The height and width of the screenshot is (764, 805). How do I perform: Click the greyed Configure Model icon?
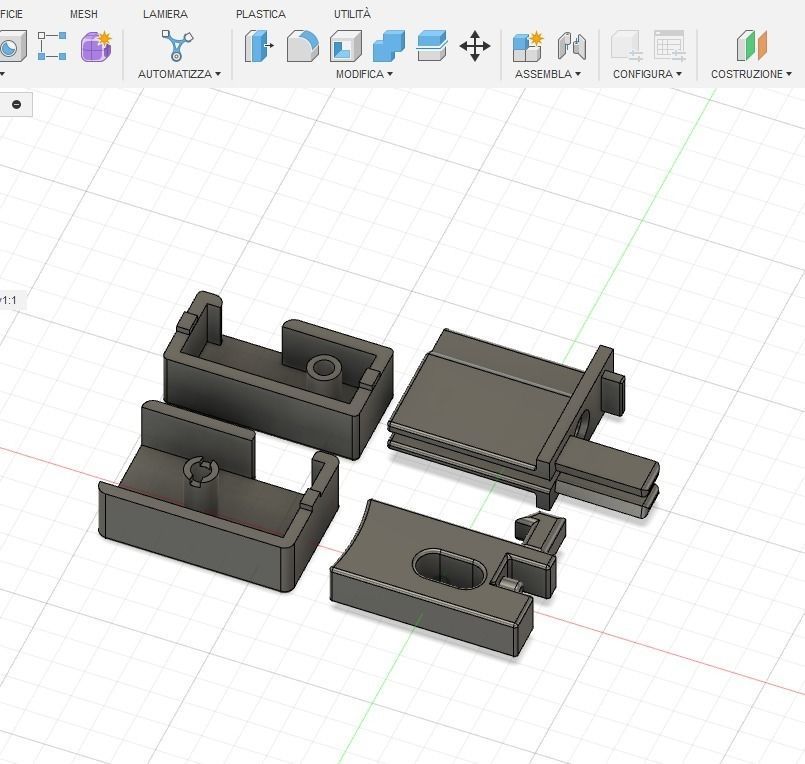coord(626,46)
